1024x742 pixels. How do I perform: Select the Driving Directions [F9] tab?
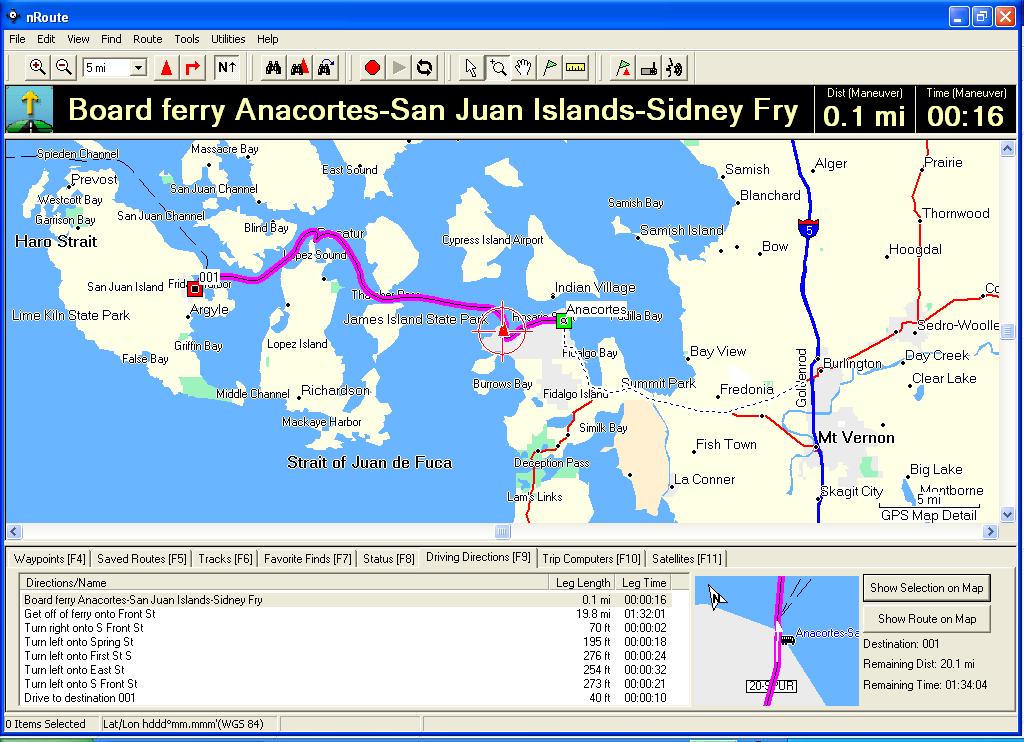point(478,557)
